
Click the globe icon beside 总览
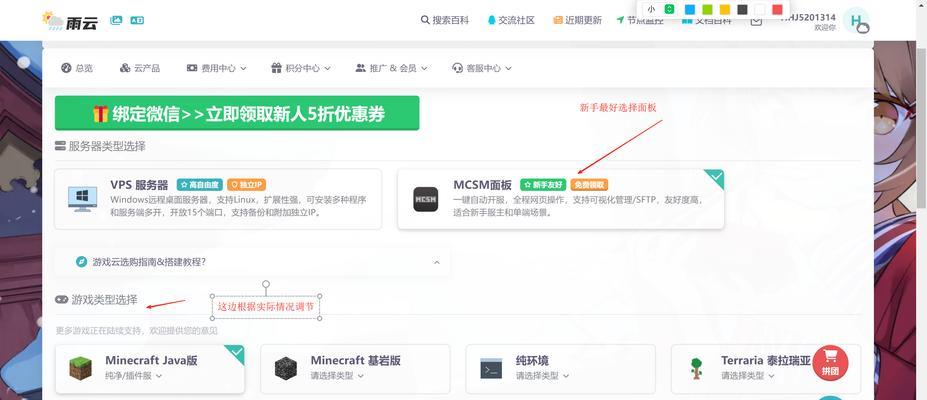(x=66, y=68)
